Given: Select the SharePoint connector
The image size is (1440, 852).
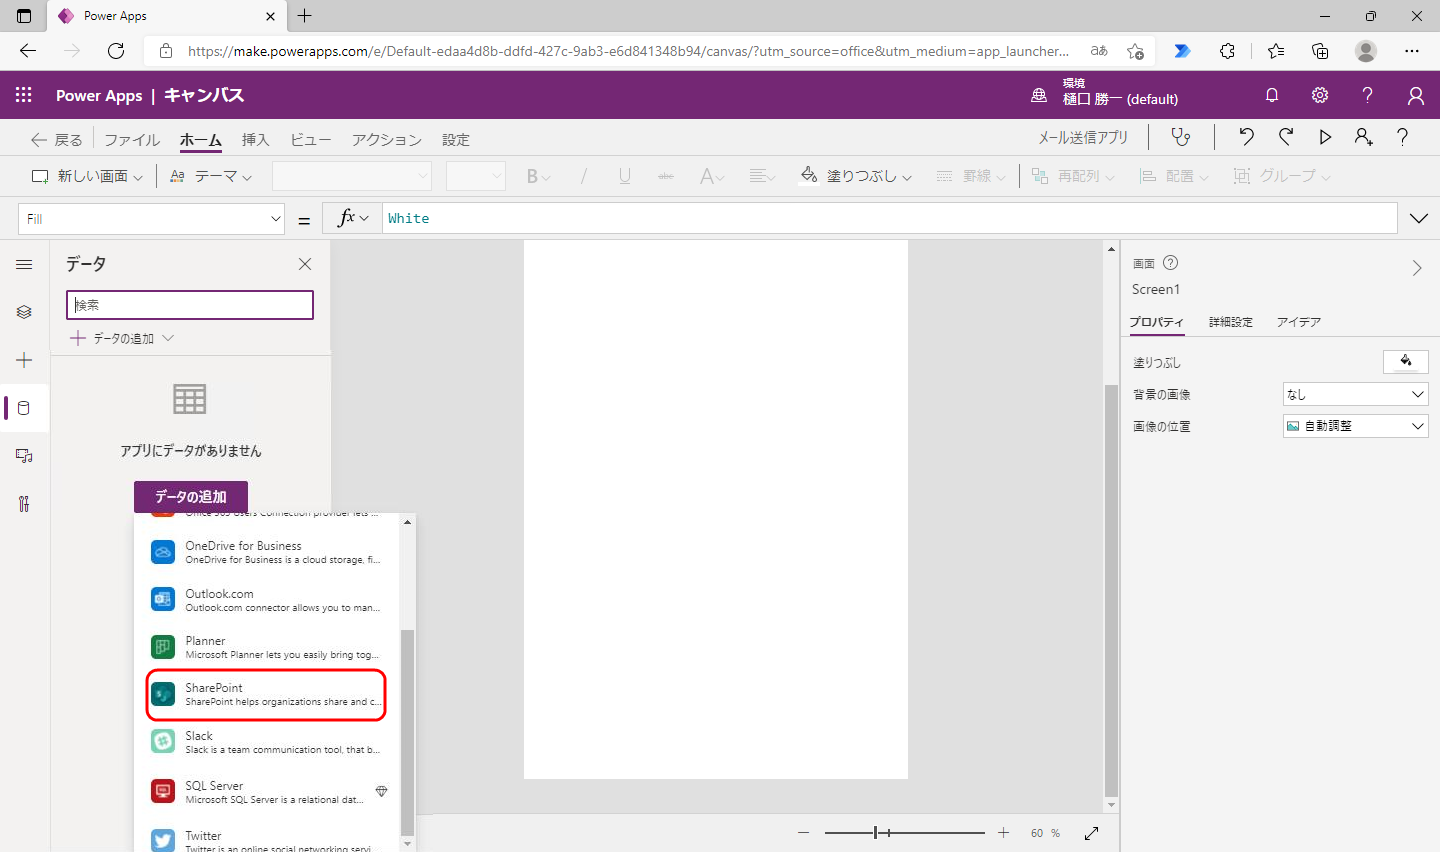Looking at the screenshot, I should tap(266, 694).
